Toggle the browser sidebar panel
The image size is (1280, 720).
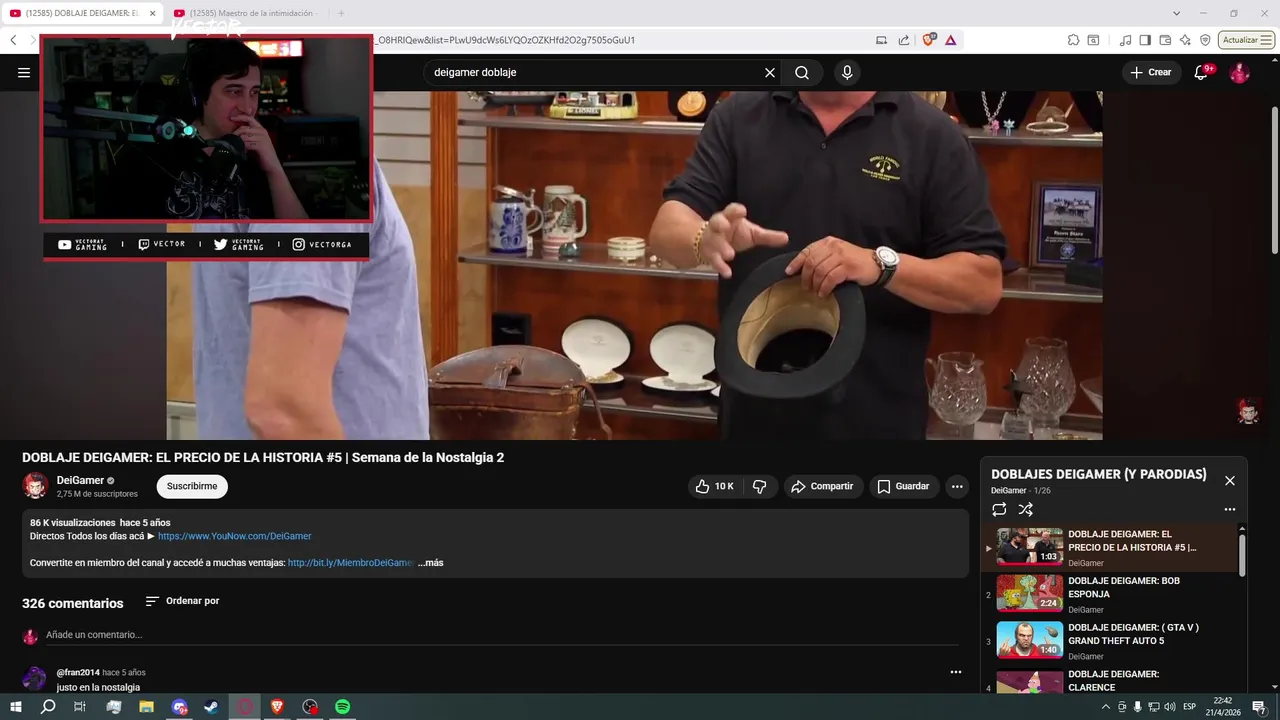coord(1145,40)
